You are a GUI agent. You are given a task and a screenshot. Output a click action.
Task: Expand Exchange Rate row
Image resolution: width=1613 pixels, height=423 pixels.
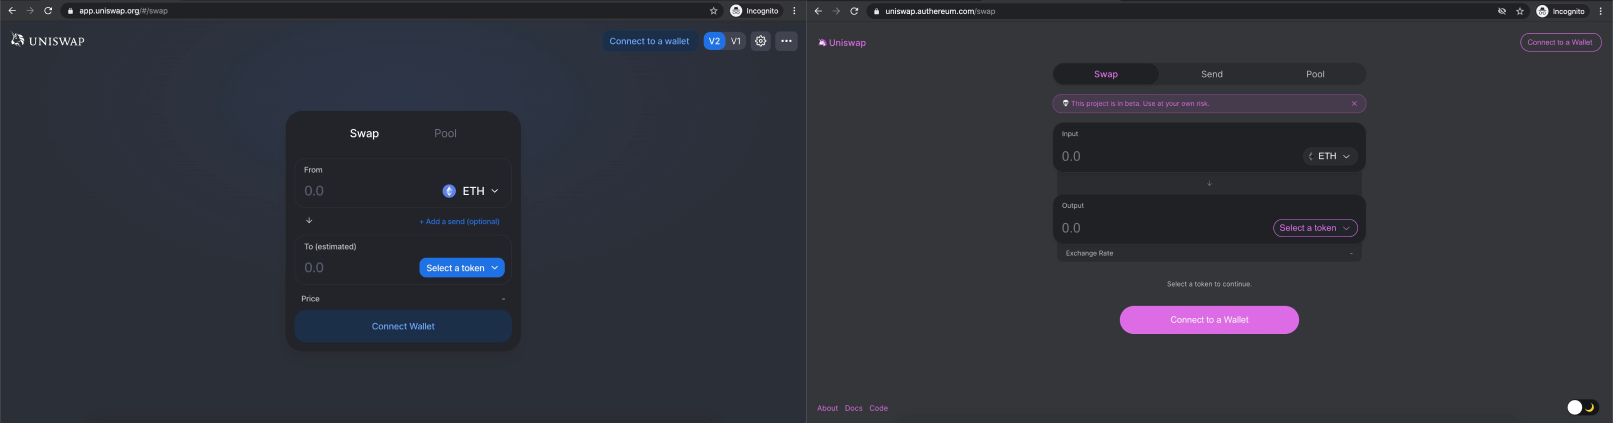pos(1209,253)
